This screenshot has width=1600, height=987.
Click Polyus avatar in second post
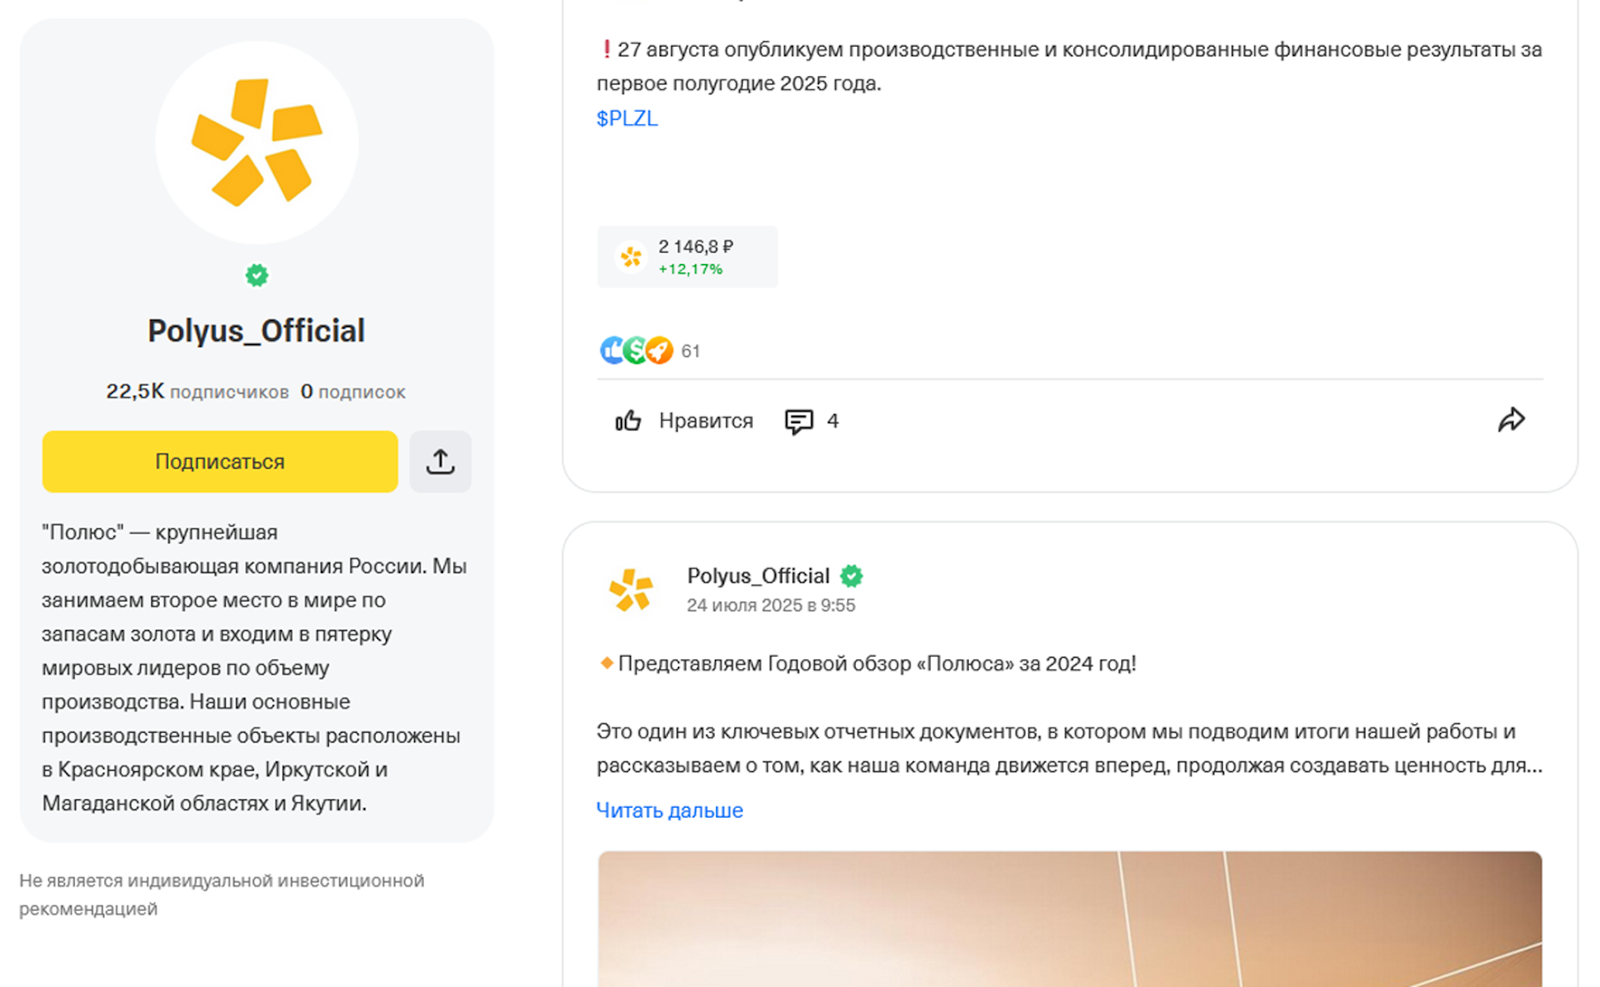click(631, 589)
